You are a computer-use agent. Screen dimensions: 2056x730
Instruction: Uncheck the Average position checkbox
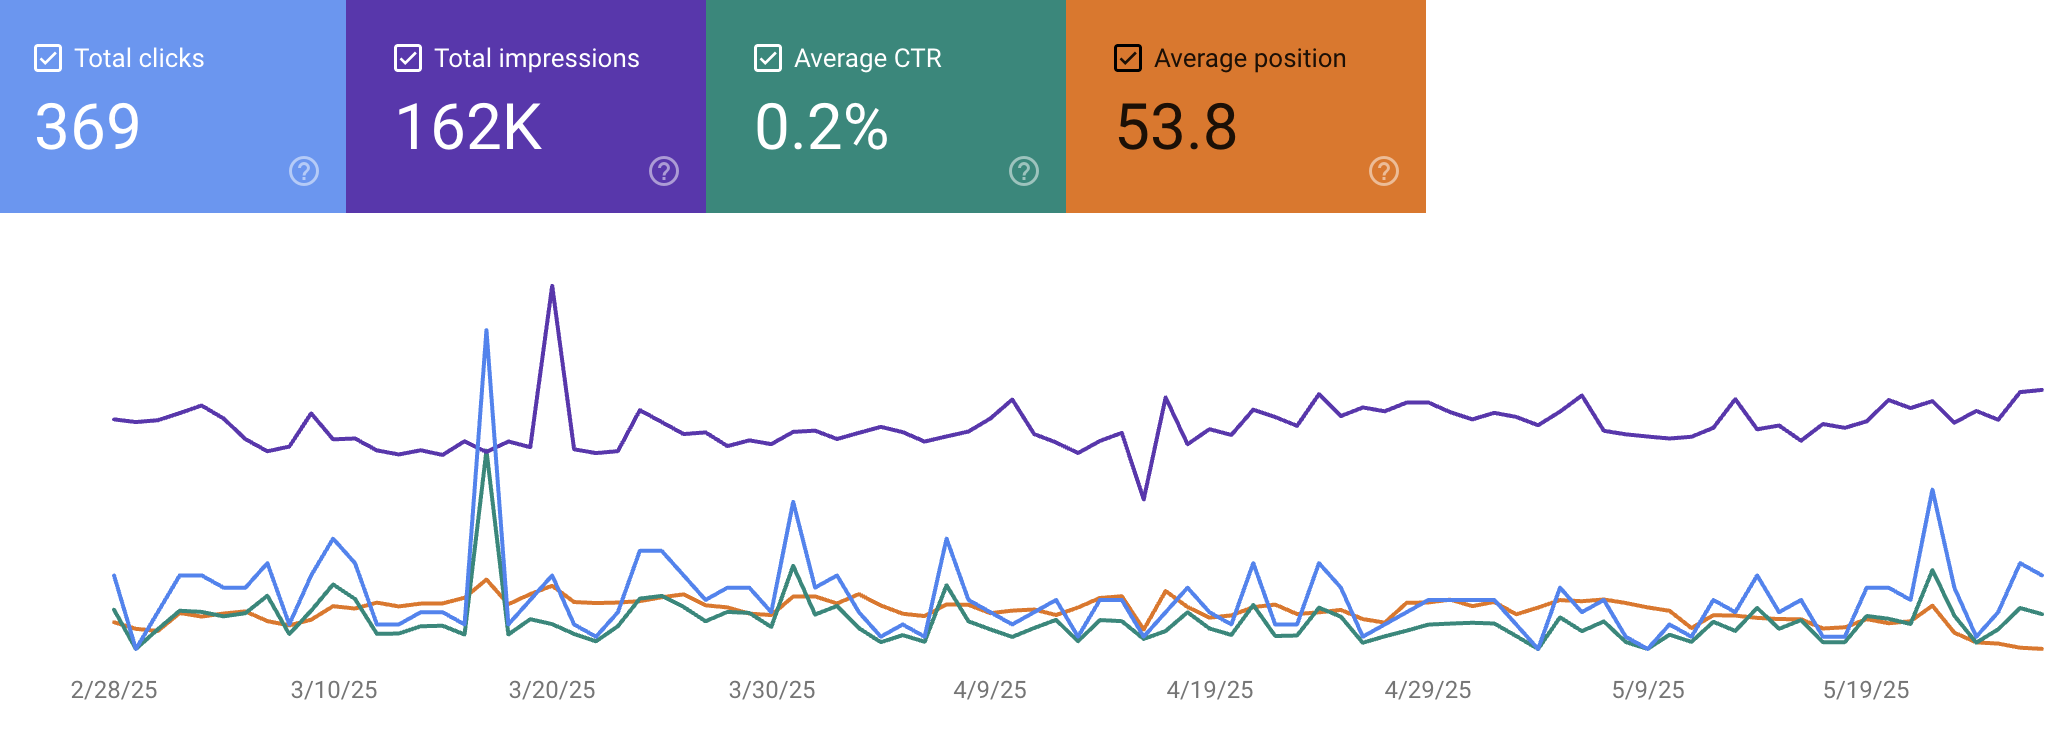pyautogui.click(x=1128, y=58)
